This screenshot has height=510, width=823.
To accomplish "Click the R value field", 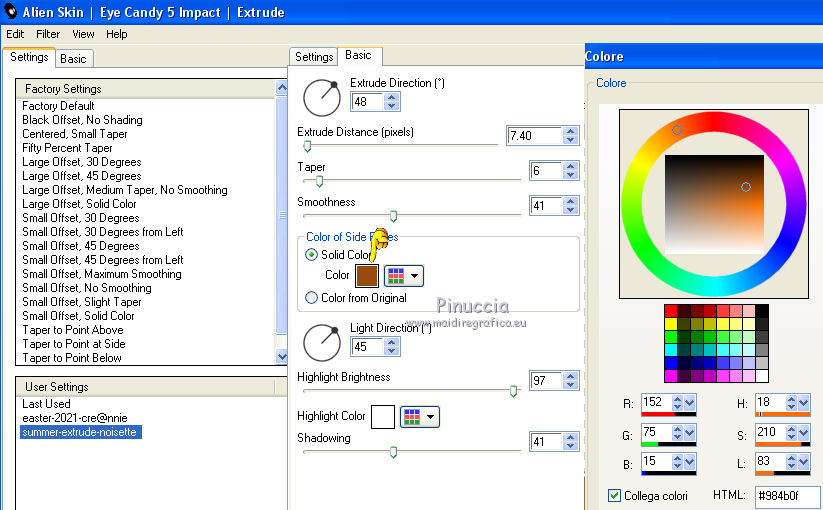I will click(656, 402).
